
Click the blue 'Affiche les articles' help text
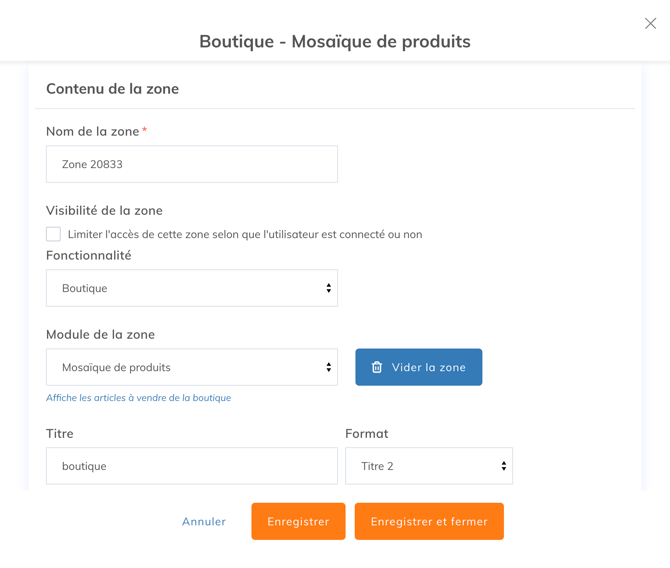pos(138,398)
